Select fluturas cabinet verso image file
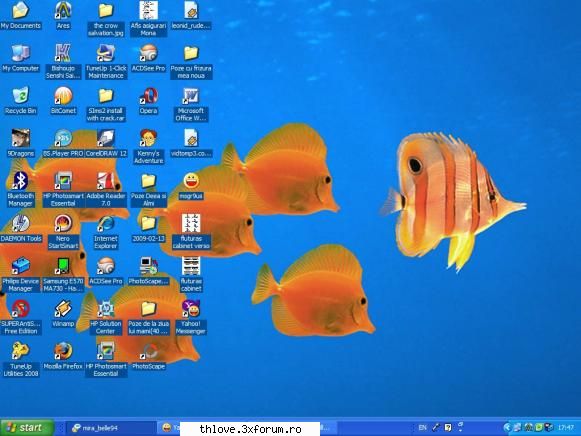The width and height of the screenshot is (581, 436). point(191,232)
